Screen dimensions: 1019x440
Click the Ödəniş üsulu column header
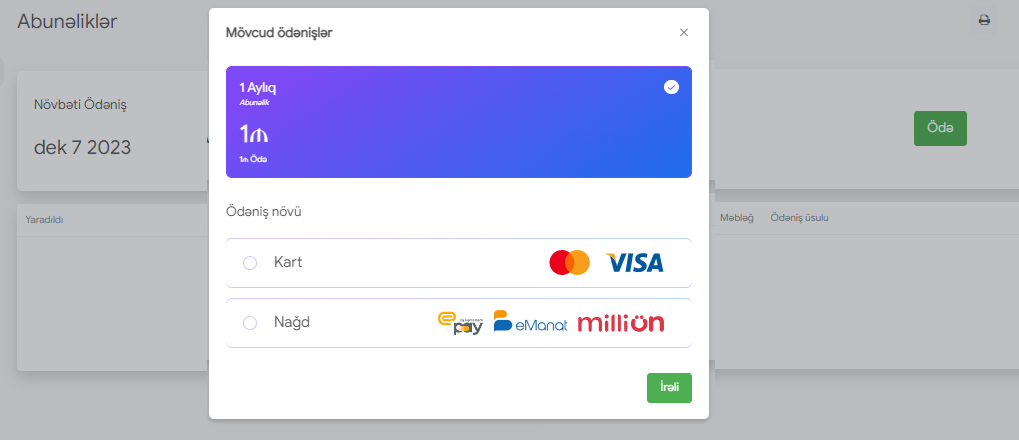point(799,218)
